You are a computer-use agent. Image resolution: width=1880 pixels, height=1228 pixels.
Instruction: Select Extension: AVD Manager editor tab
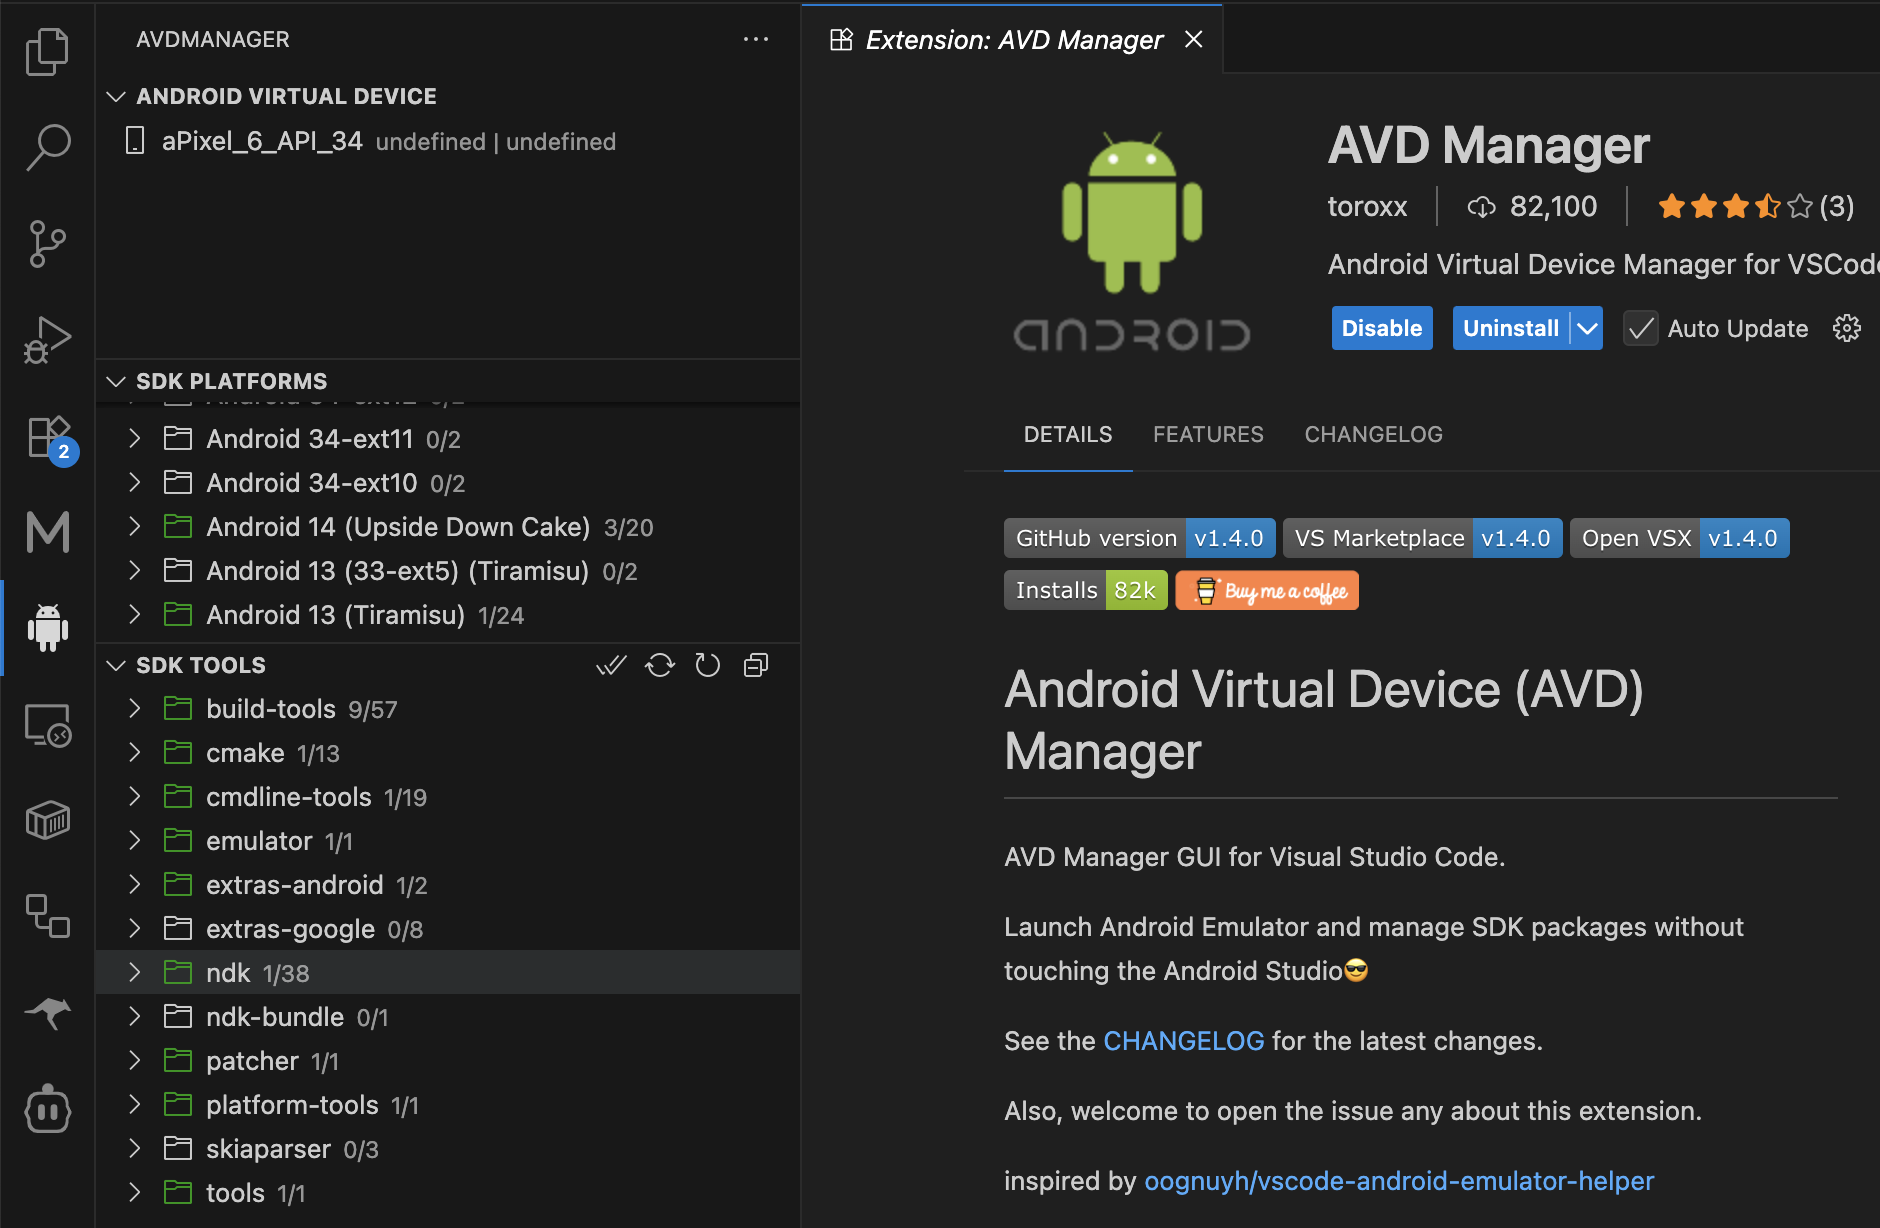1013,40
